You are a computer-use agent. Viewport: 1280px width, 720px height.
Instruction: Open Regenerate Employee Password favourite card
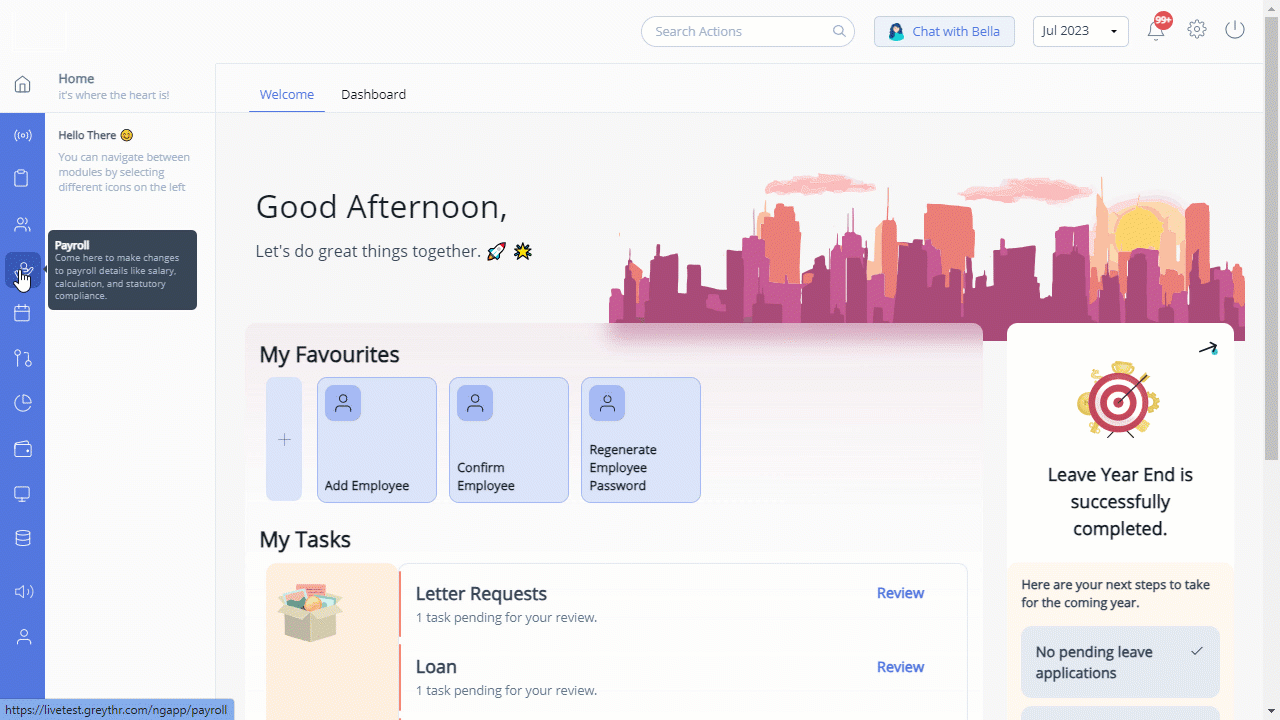pyautogui.click(x=641, y=440)
